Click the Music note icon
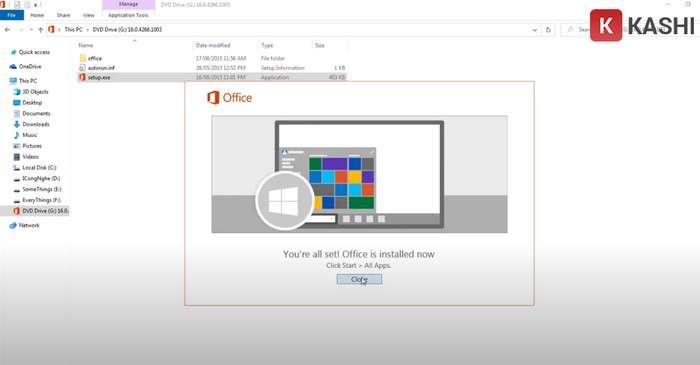 17,135
